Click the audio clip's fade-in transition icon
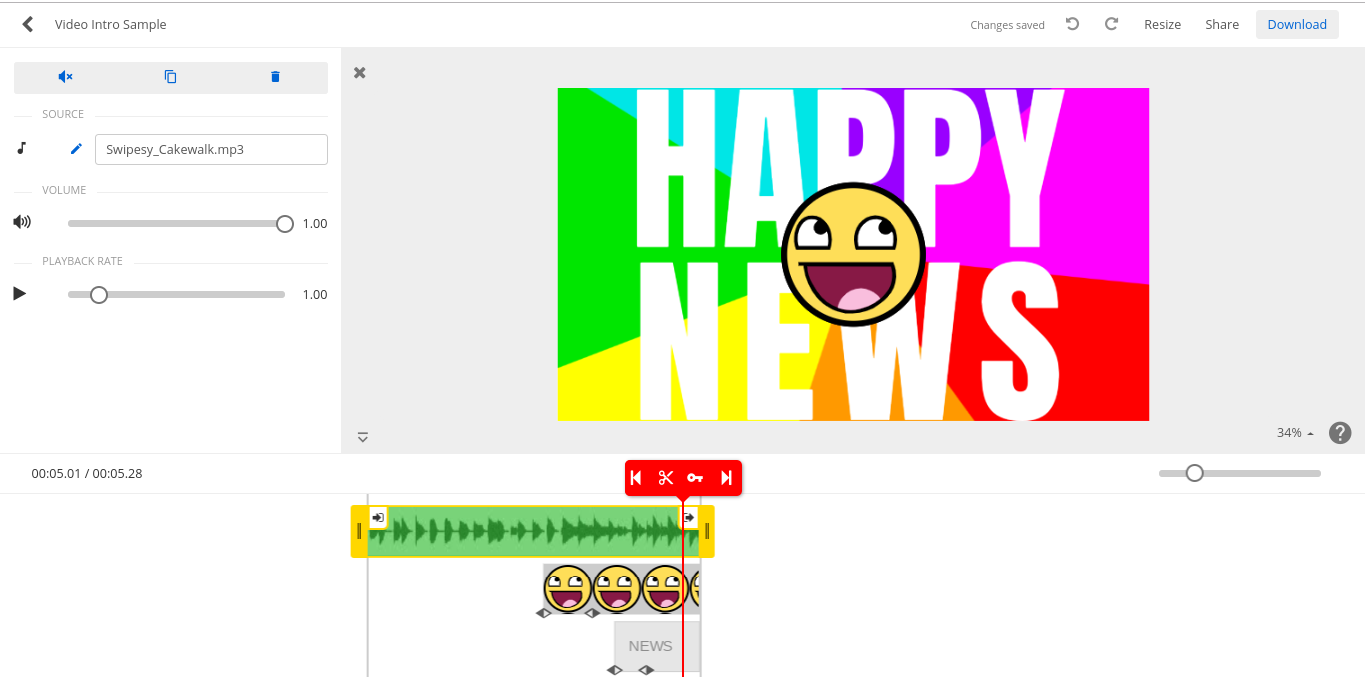This screenshot has width=1365, height=677. 378,517
